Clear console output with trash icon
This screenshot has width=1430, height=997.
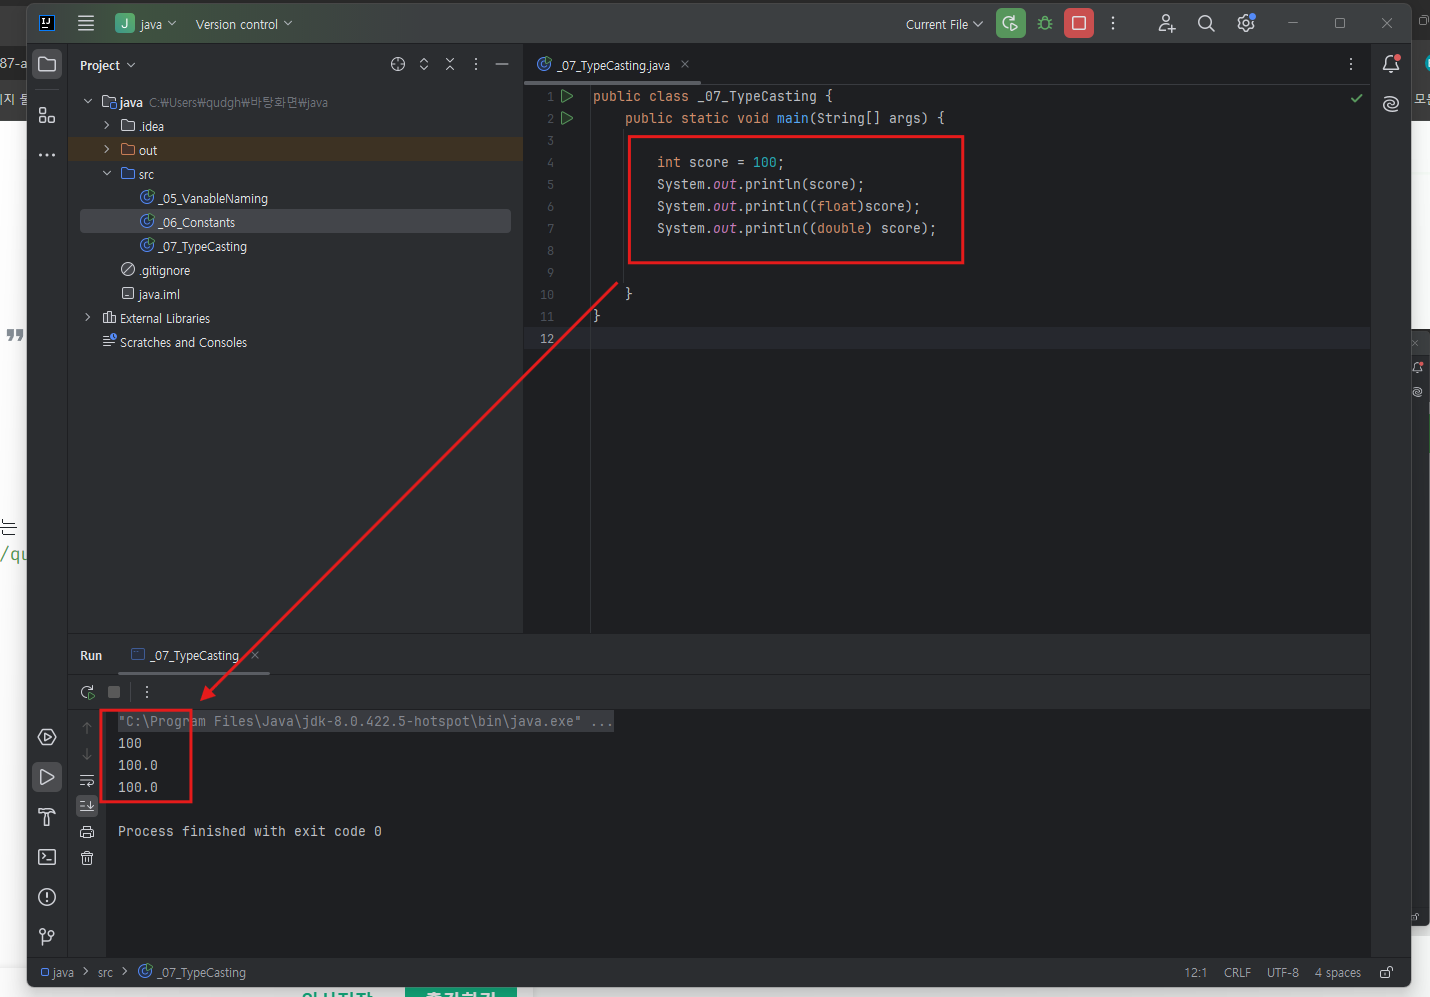pos(87,858)
